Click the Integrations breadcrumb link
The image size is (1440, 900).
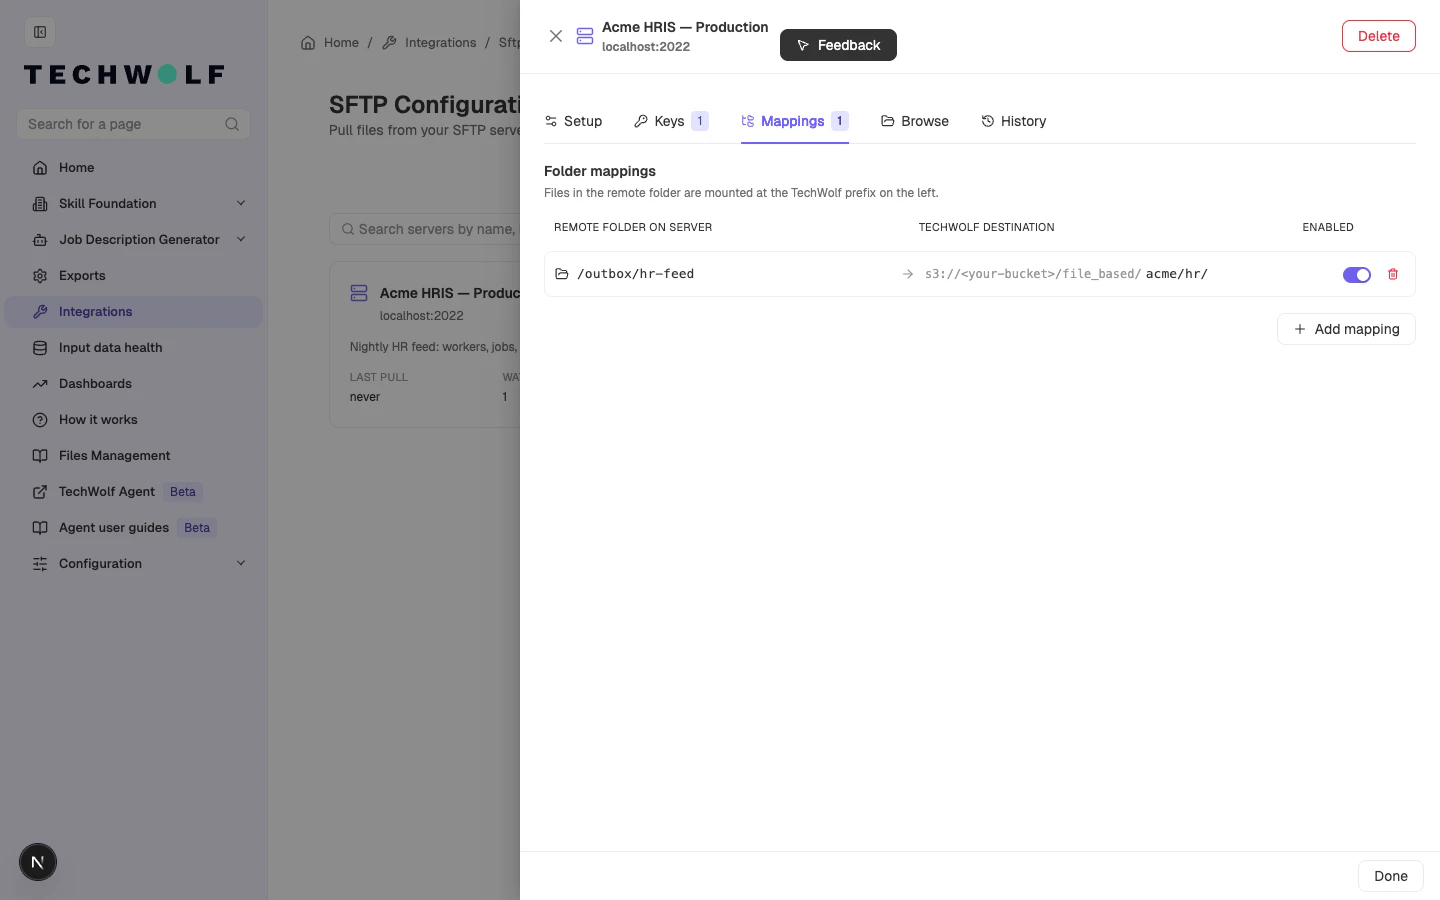pyautogui.click(x=430, y=43)
